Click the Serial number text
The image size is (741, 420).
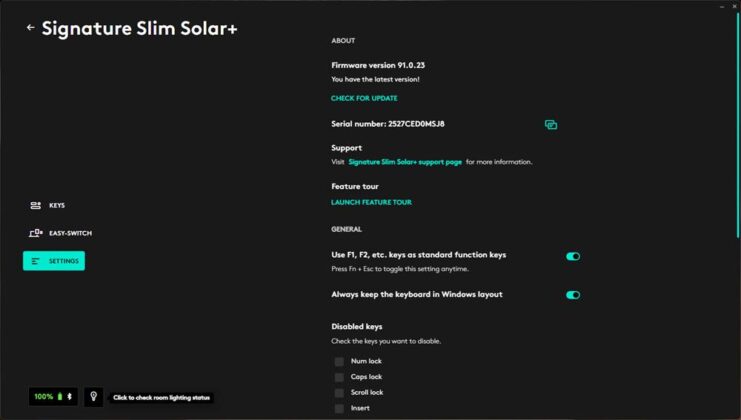click(388, 124)
